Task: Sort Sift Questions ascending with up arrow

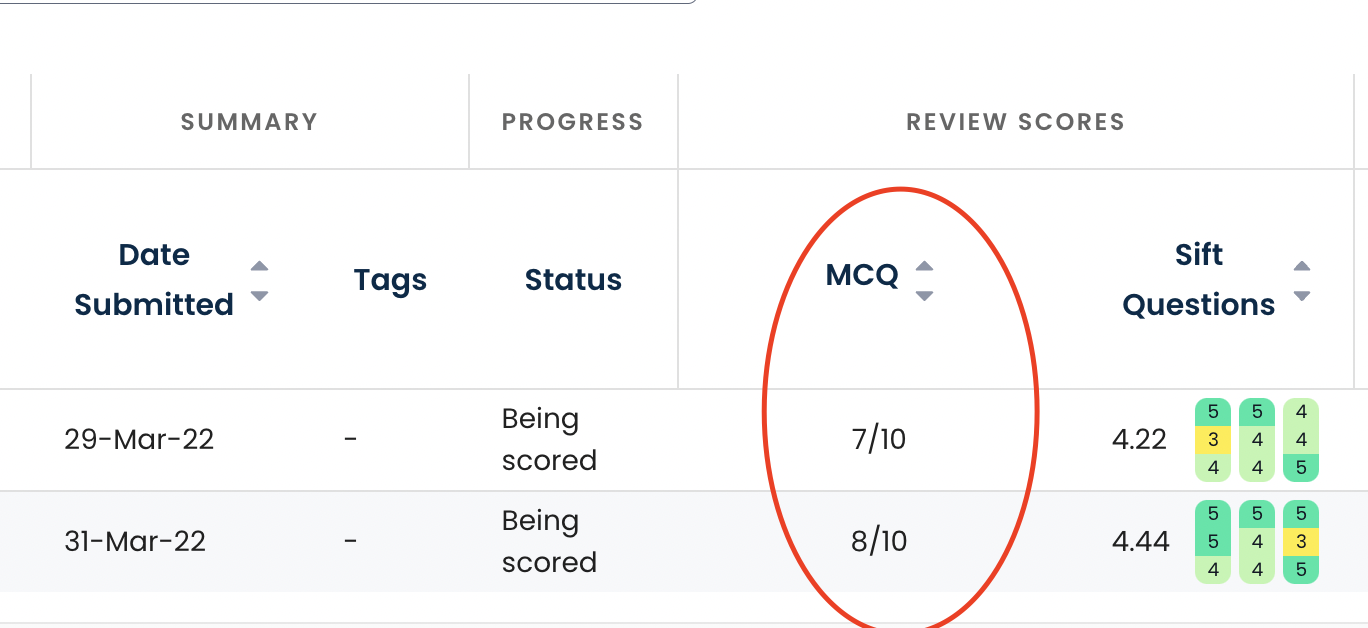Action: point(1301,266)
